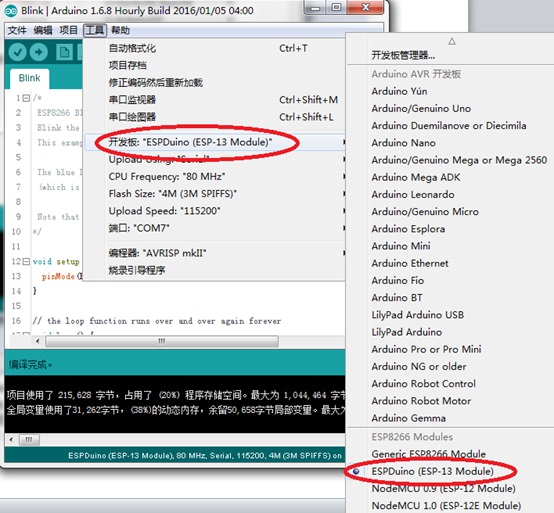Click the 编译完成 status message
Viewport: 554px width, 513px height.
(30, 364)
